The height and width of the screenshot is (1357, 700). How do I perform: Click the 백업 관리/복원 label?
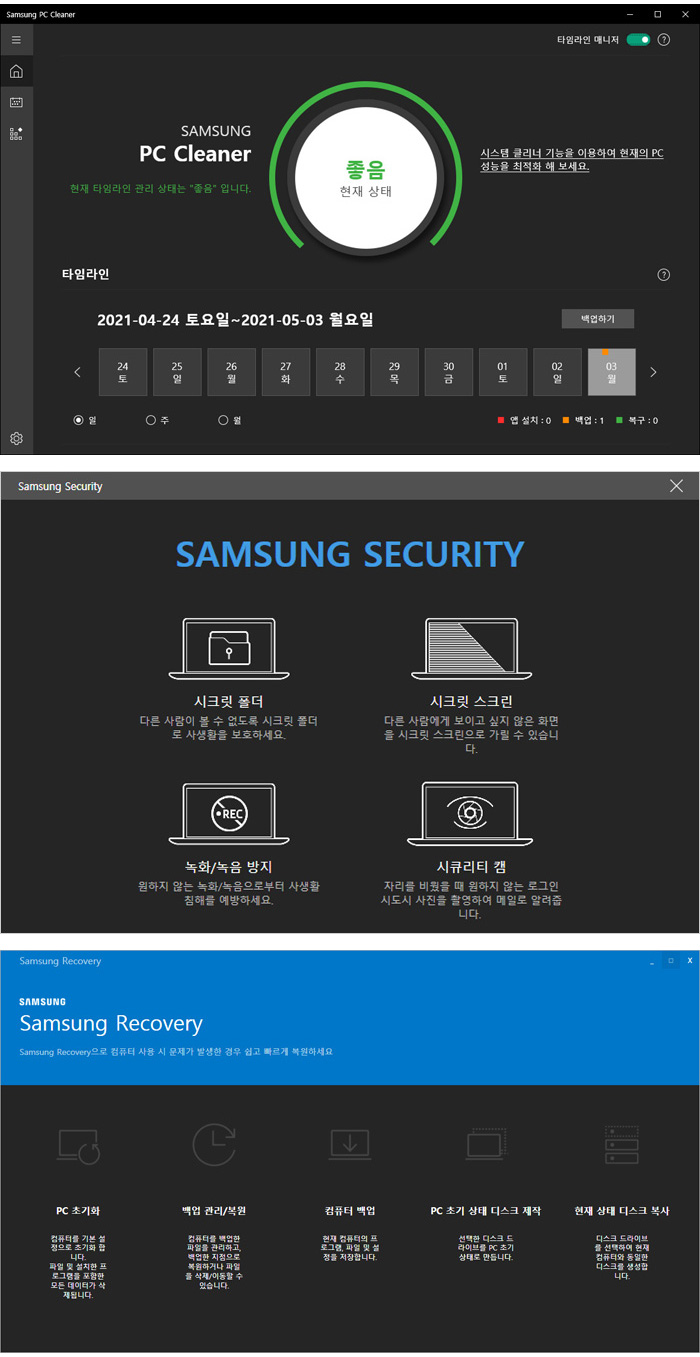tap(214, 1211)
